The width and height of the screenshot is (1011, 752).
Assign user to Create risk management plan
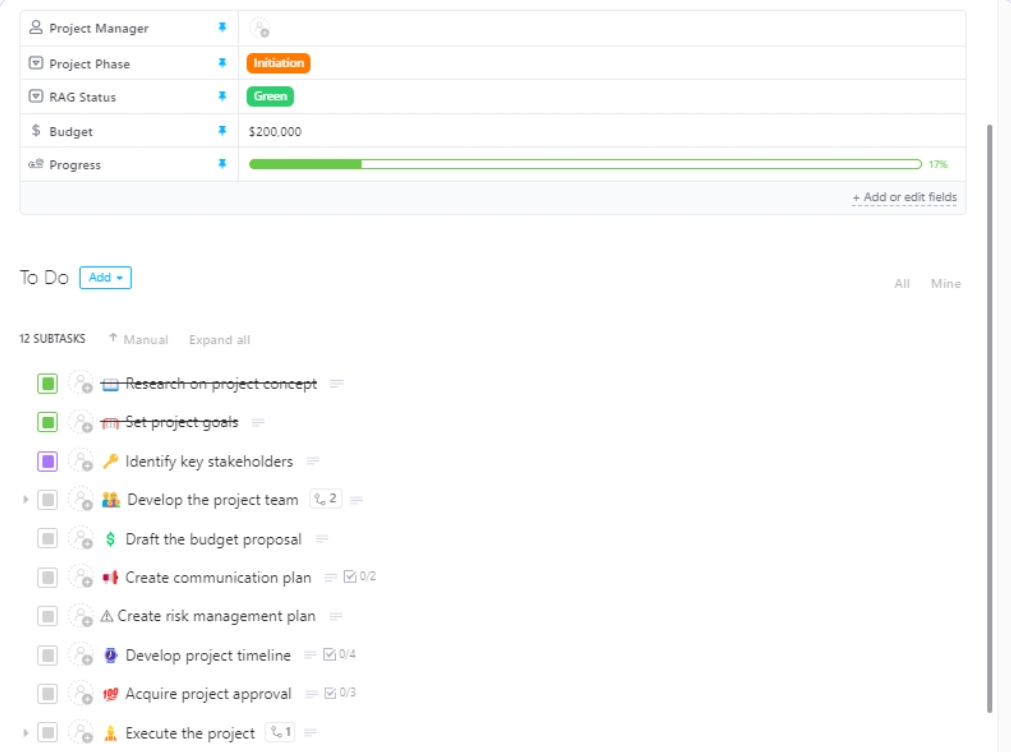click(x=82, y=616)
